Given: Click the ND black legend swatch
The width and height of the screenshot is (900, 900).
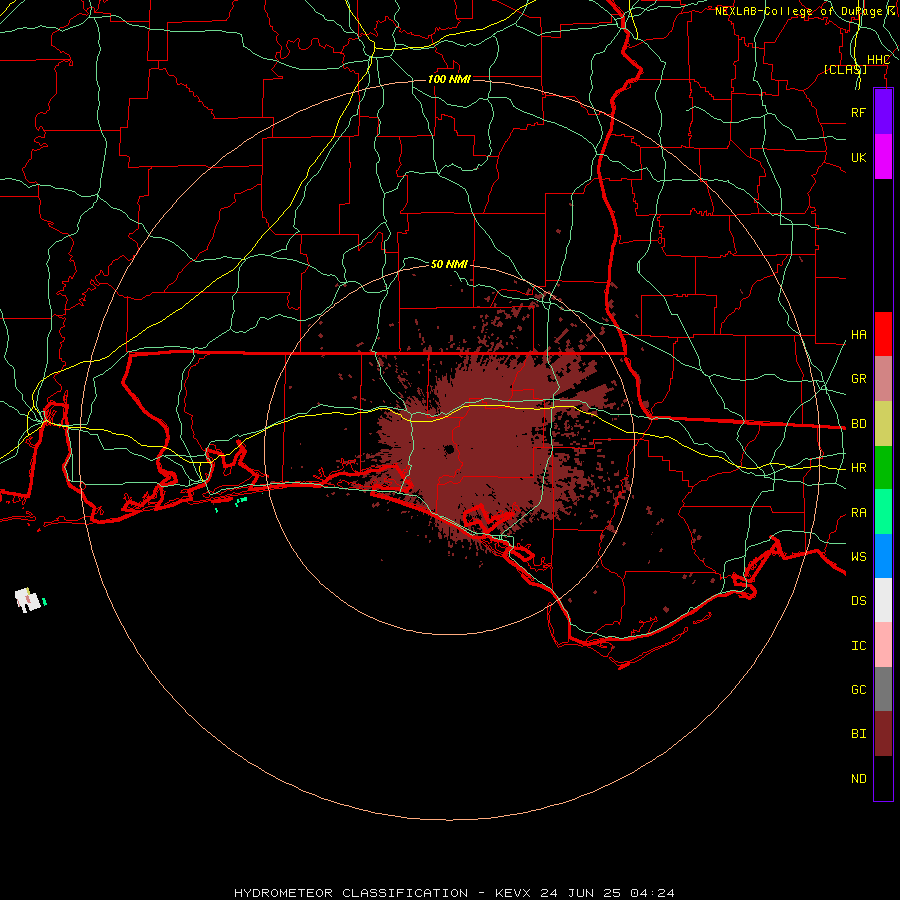Looking at the screenshot, I should coord(883,778).
